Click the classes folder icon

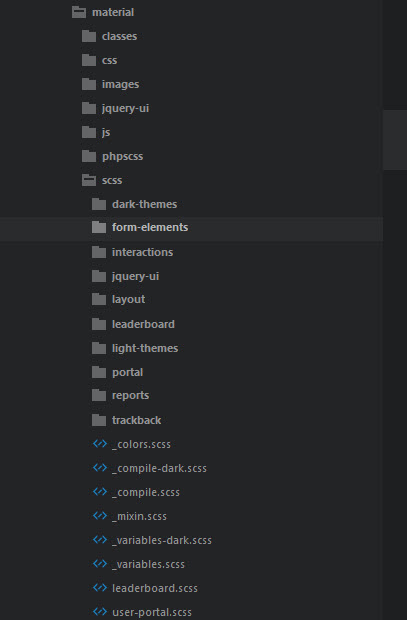(x=89, y=36)
